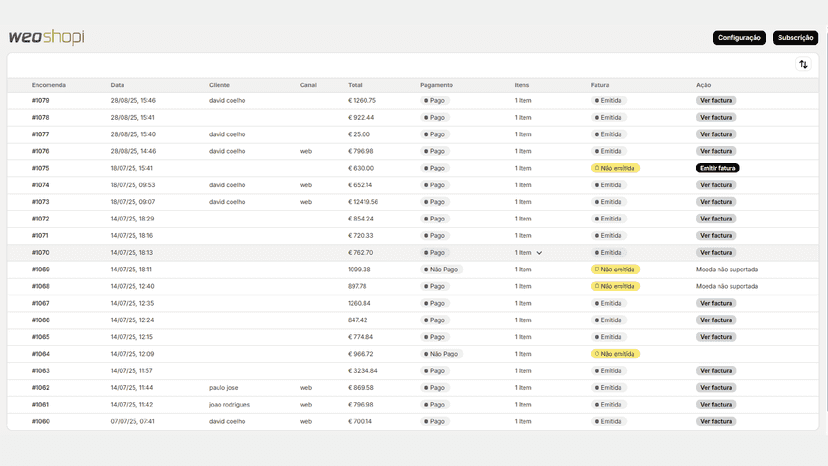The image size is (828, 466).
Task: Select order number #1069
Action: click(x=41, y=269)
